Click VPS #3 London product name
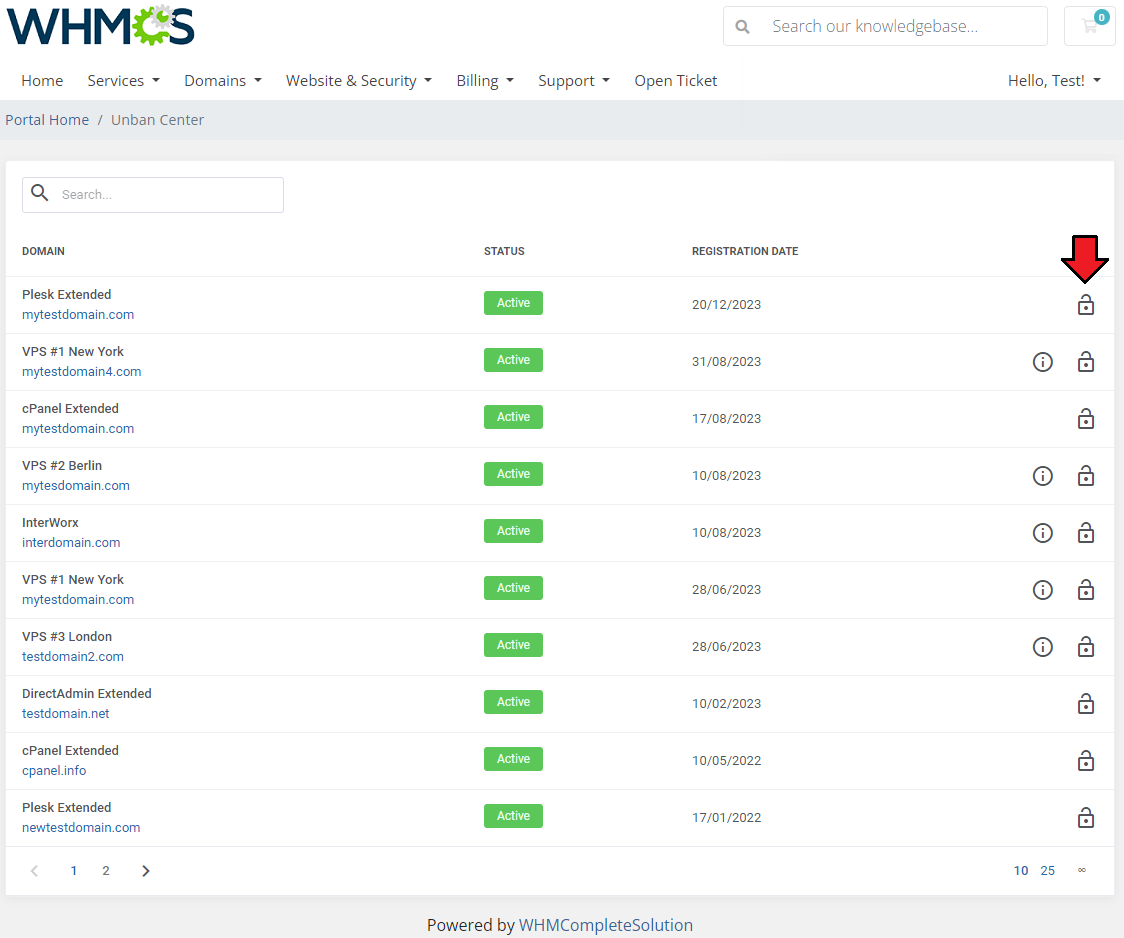Screen dimensions: 1124x938 click(x=67, y=636)
